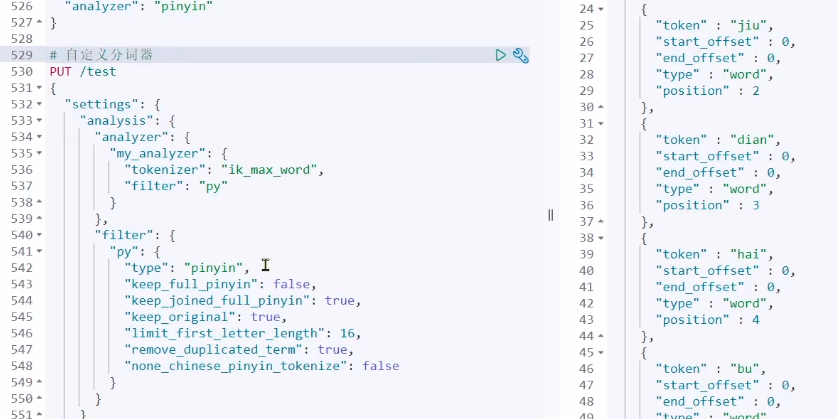The image size is (837, 419).
Task: Click the "none_chinese_pinyin_tokenize" key
Action: click(x=236, y=366)
